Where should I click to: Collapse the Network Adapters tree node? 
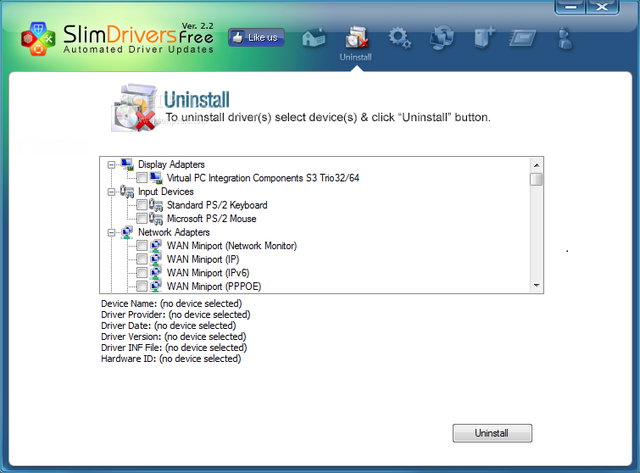tap(111, 233)
